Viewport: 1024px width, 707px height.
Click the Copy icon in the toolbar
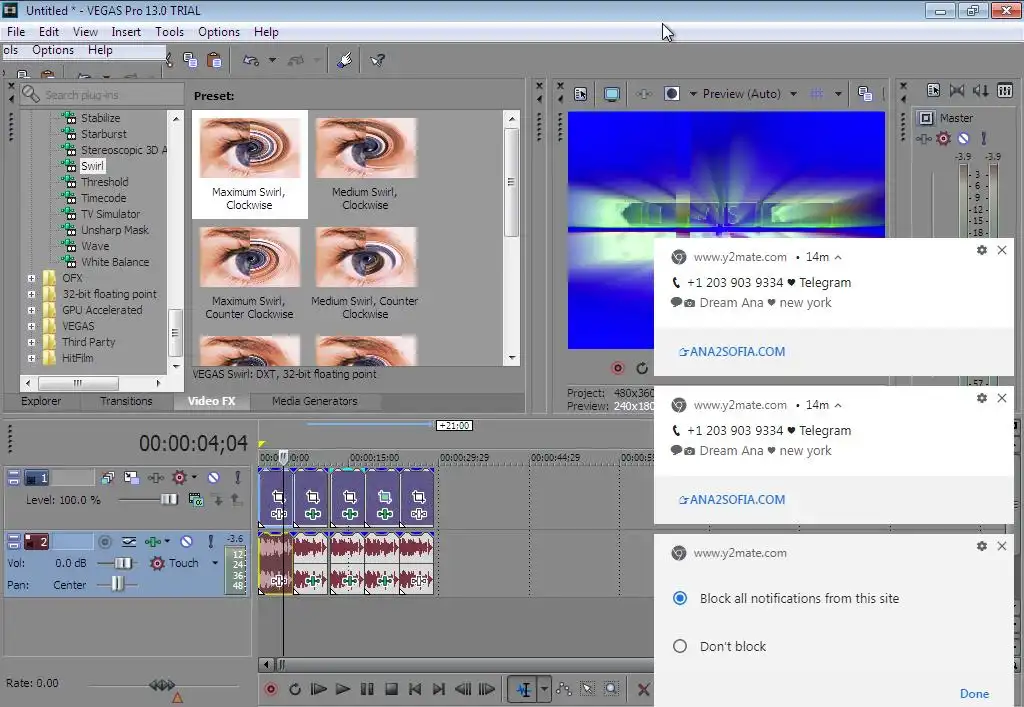(190, 60)
